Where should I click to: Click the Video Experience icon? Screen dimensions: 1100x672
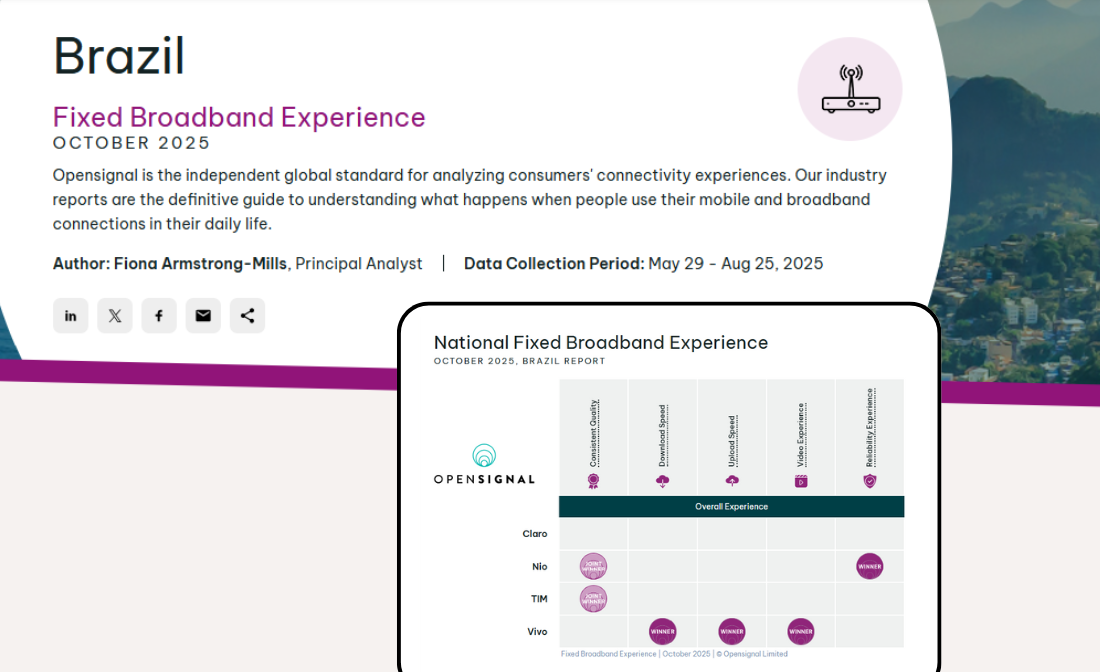pos(801,481)
